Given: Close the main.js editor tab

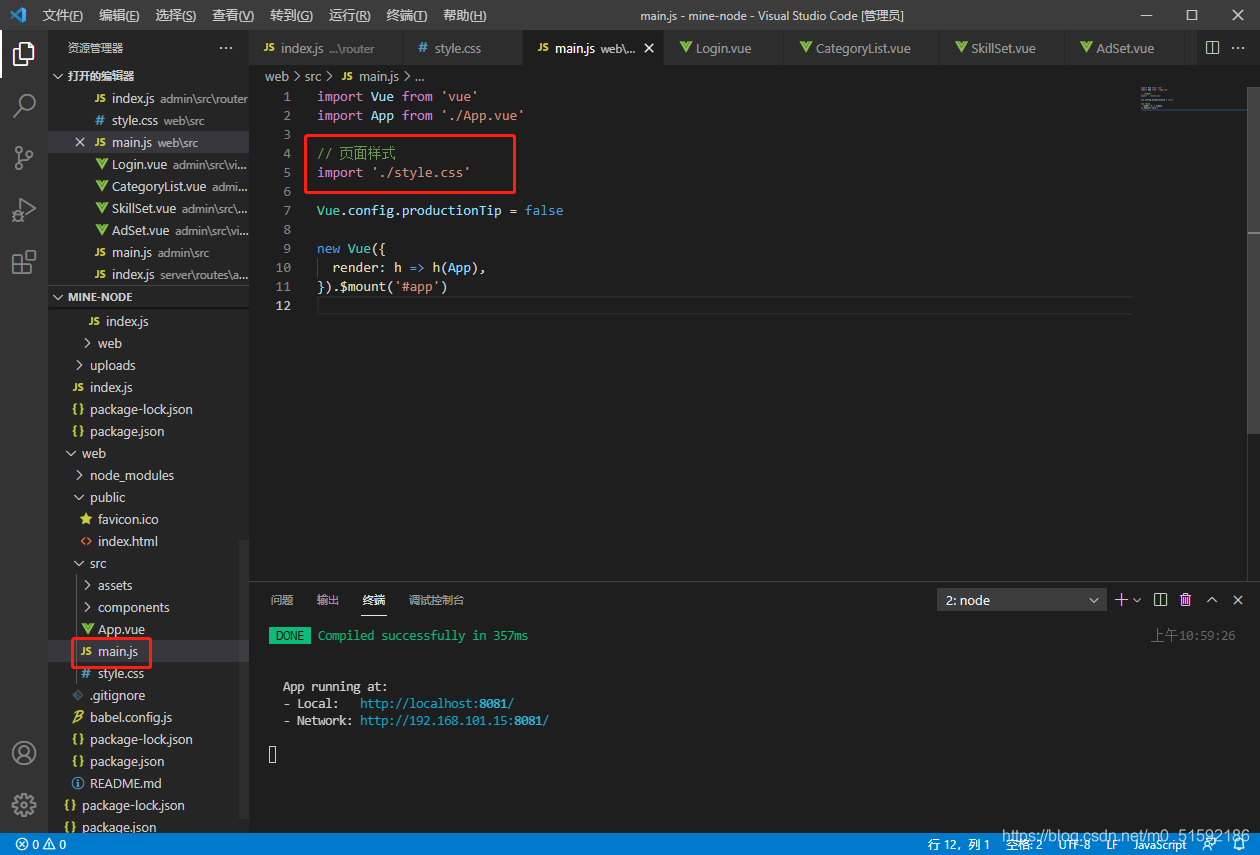Looking at the screenshot, I should pos(649,48).
